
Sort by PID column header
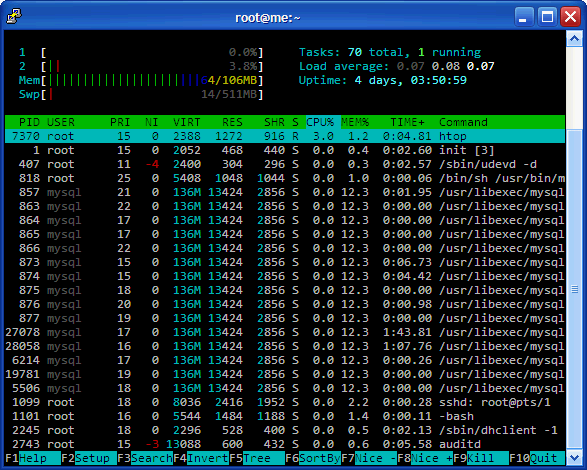(29, 122)
